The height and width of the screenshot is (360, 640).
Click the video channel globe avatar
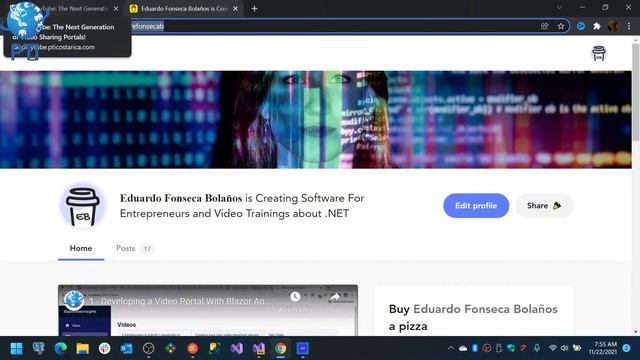[x=74, y=300]
